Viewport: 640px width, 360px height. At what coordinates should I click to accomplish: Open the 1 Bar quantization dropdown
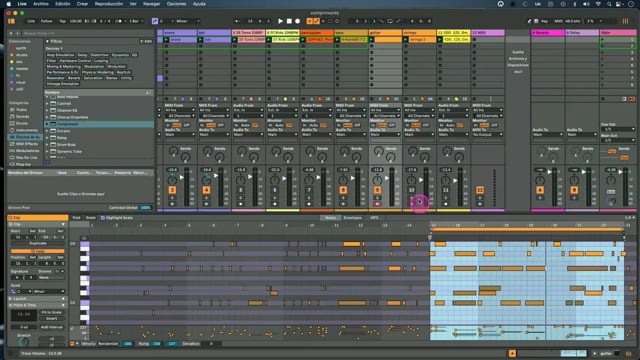pos(136,21)
